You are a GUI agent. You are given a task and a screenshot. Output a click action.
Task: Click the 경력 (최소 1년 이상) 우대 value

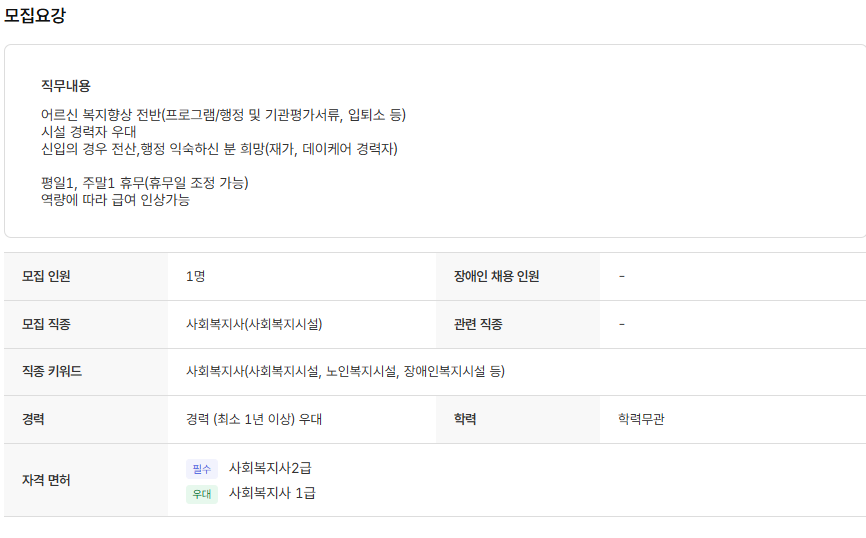(x=254, y=419)
